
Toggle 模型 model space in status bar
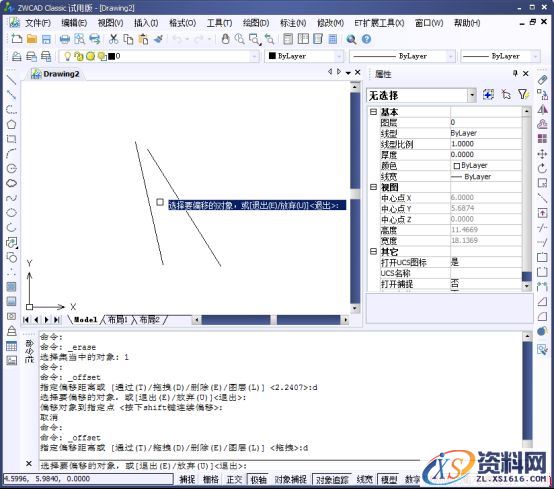coord(388,479)
